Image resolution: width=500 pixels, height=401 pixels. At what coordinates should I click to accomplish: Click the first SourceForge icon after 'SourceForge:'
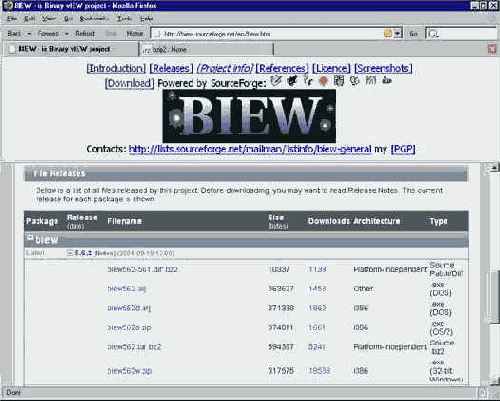[x=276, y=81]
